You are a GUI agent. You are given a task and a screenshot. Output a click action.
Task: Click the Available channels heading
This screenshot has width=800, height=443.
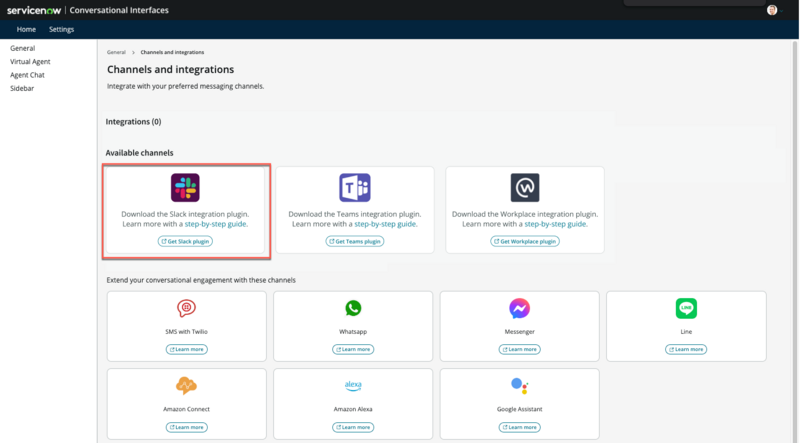coord(139,153)
